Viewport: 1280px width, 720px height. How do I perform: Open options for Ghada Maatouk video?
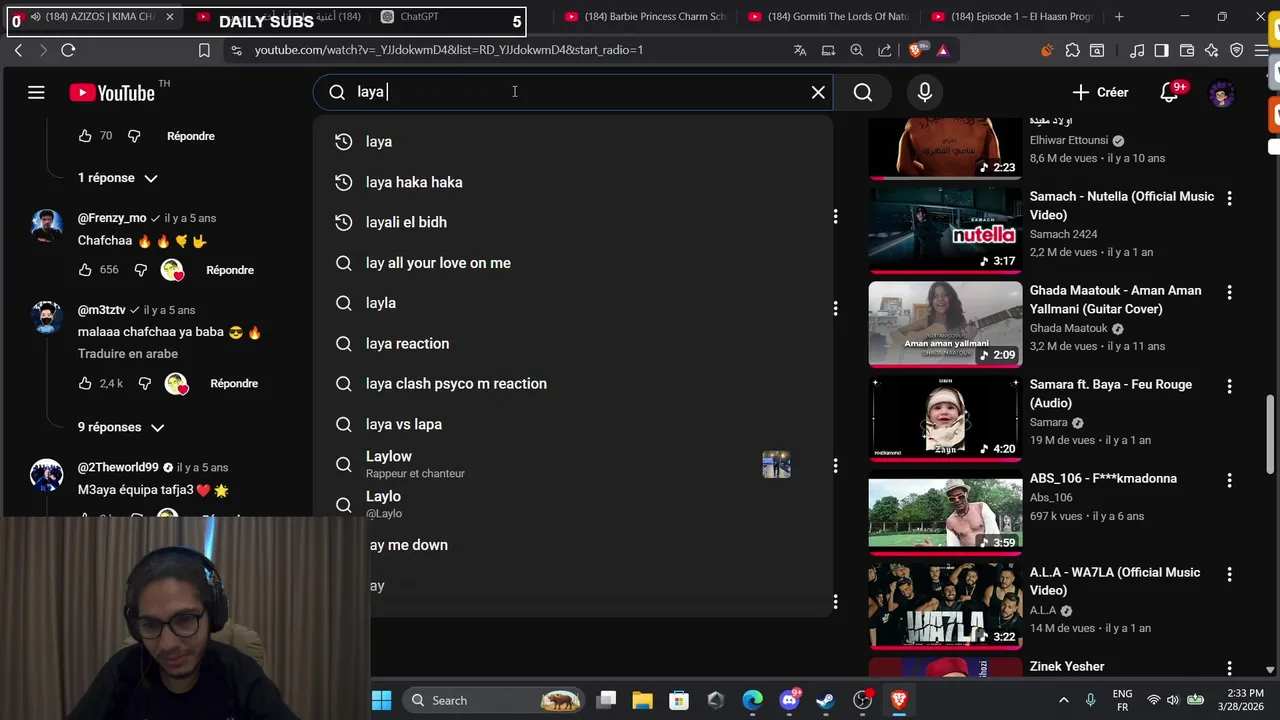point(1229,292)
